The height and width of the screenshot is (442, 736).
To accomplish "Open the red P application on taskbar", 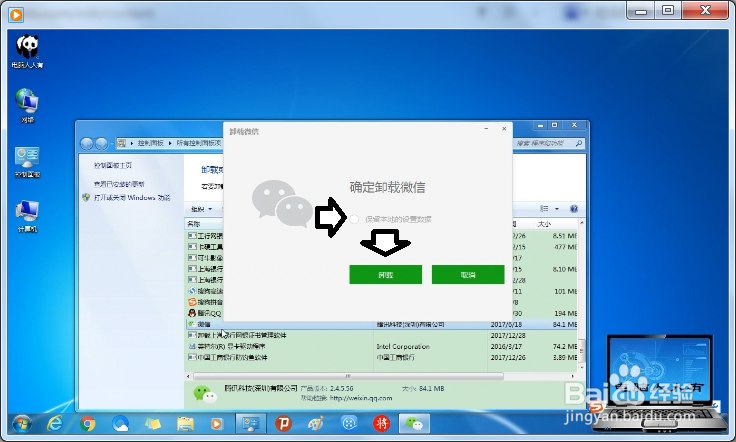I will coord(283,424).
